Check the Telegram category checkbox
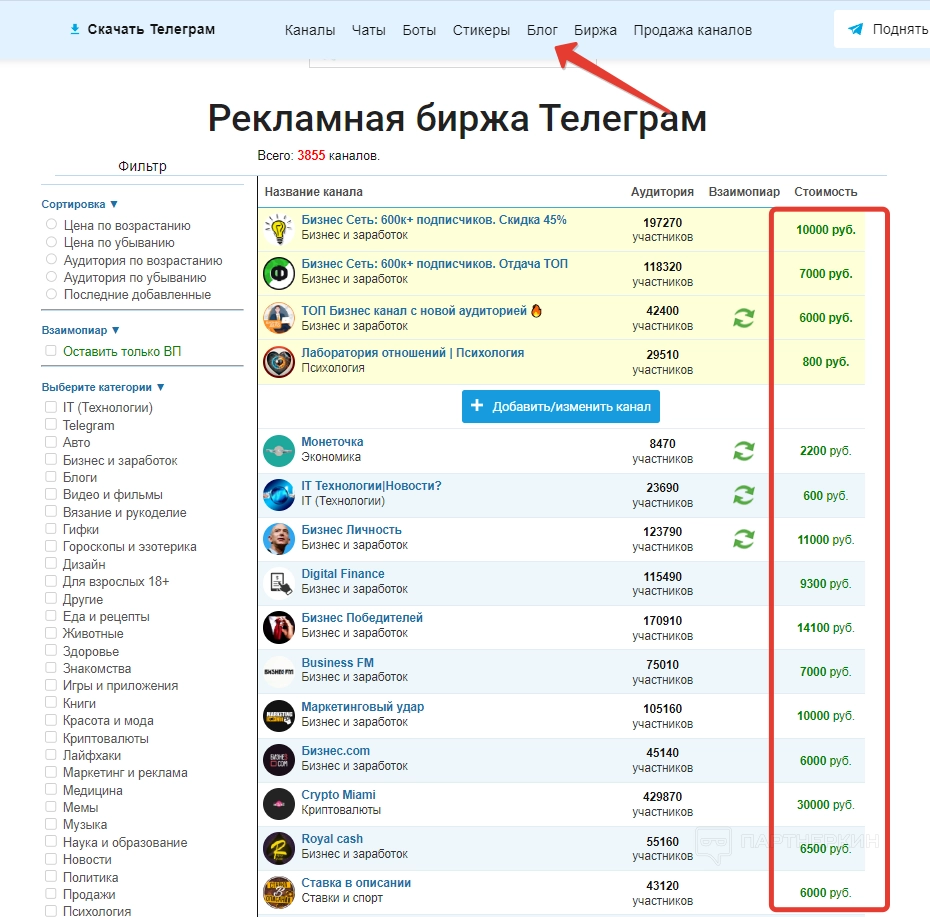The height and width of the screenshot is (917, 930). click(51, 424)
